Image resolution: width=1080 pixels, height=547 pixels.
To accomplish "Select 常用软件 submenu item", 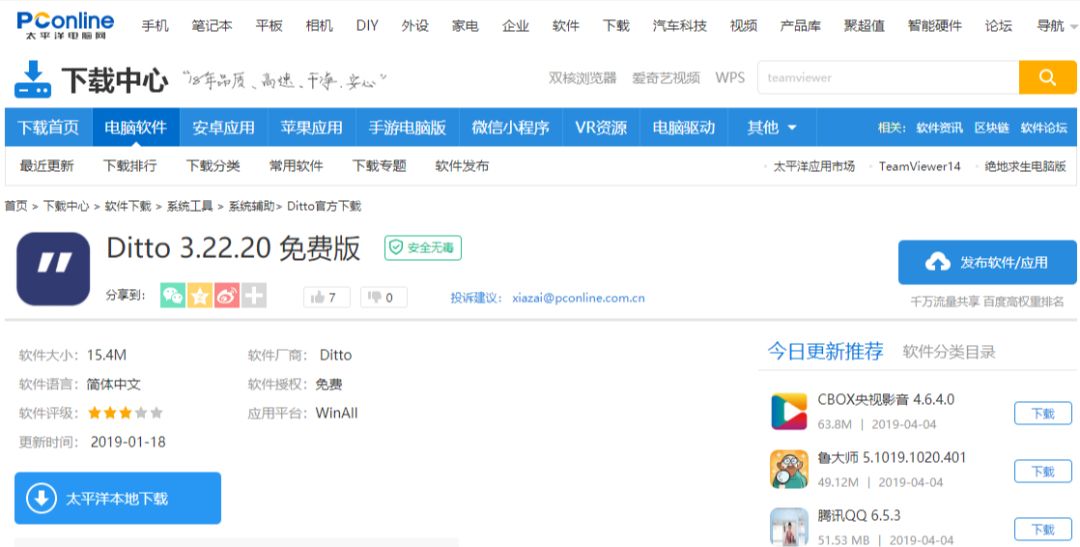I will point(296,166).
